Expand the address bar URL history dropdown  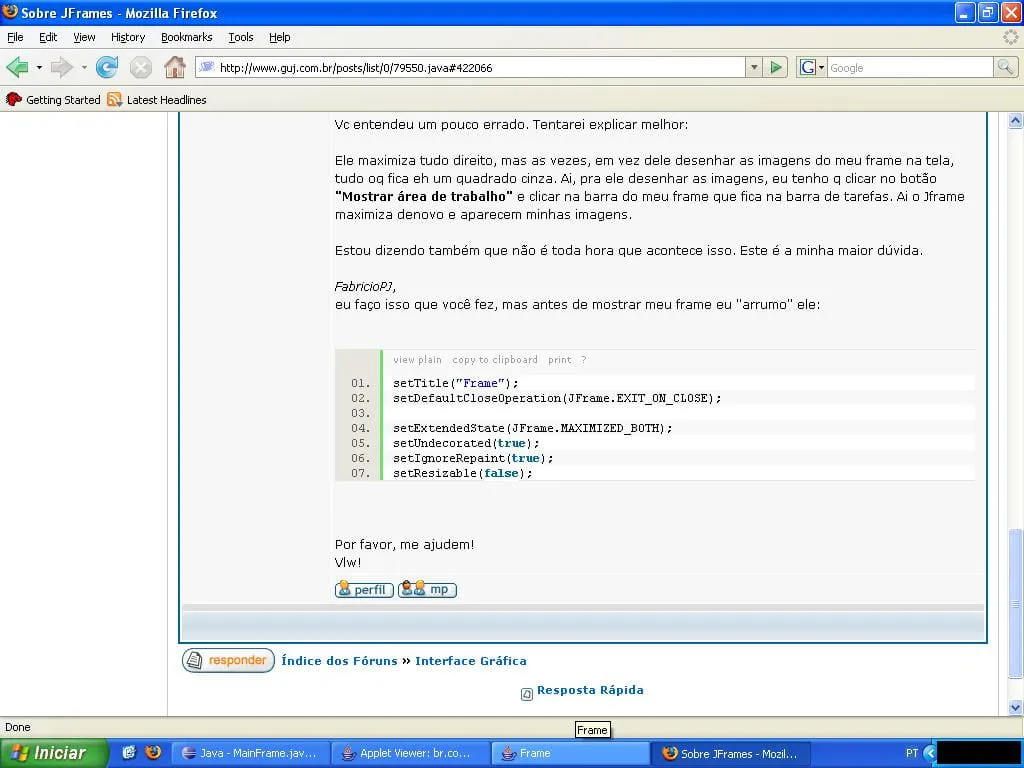pyautogui.click(x=754, y=67)
